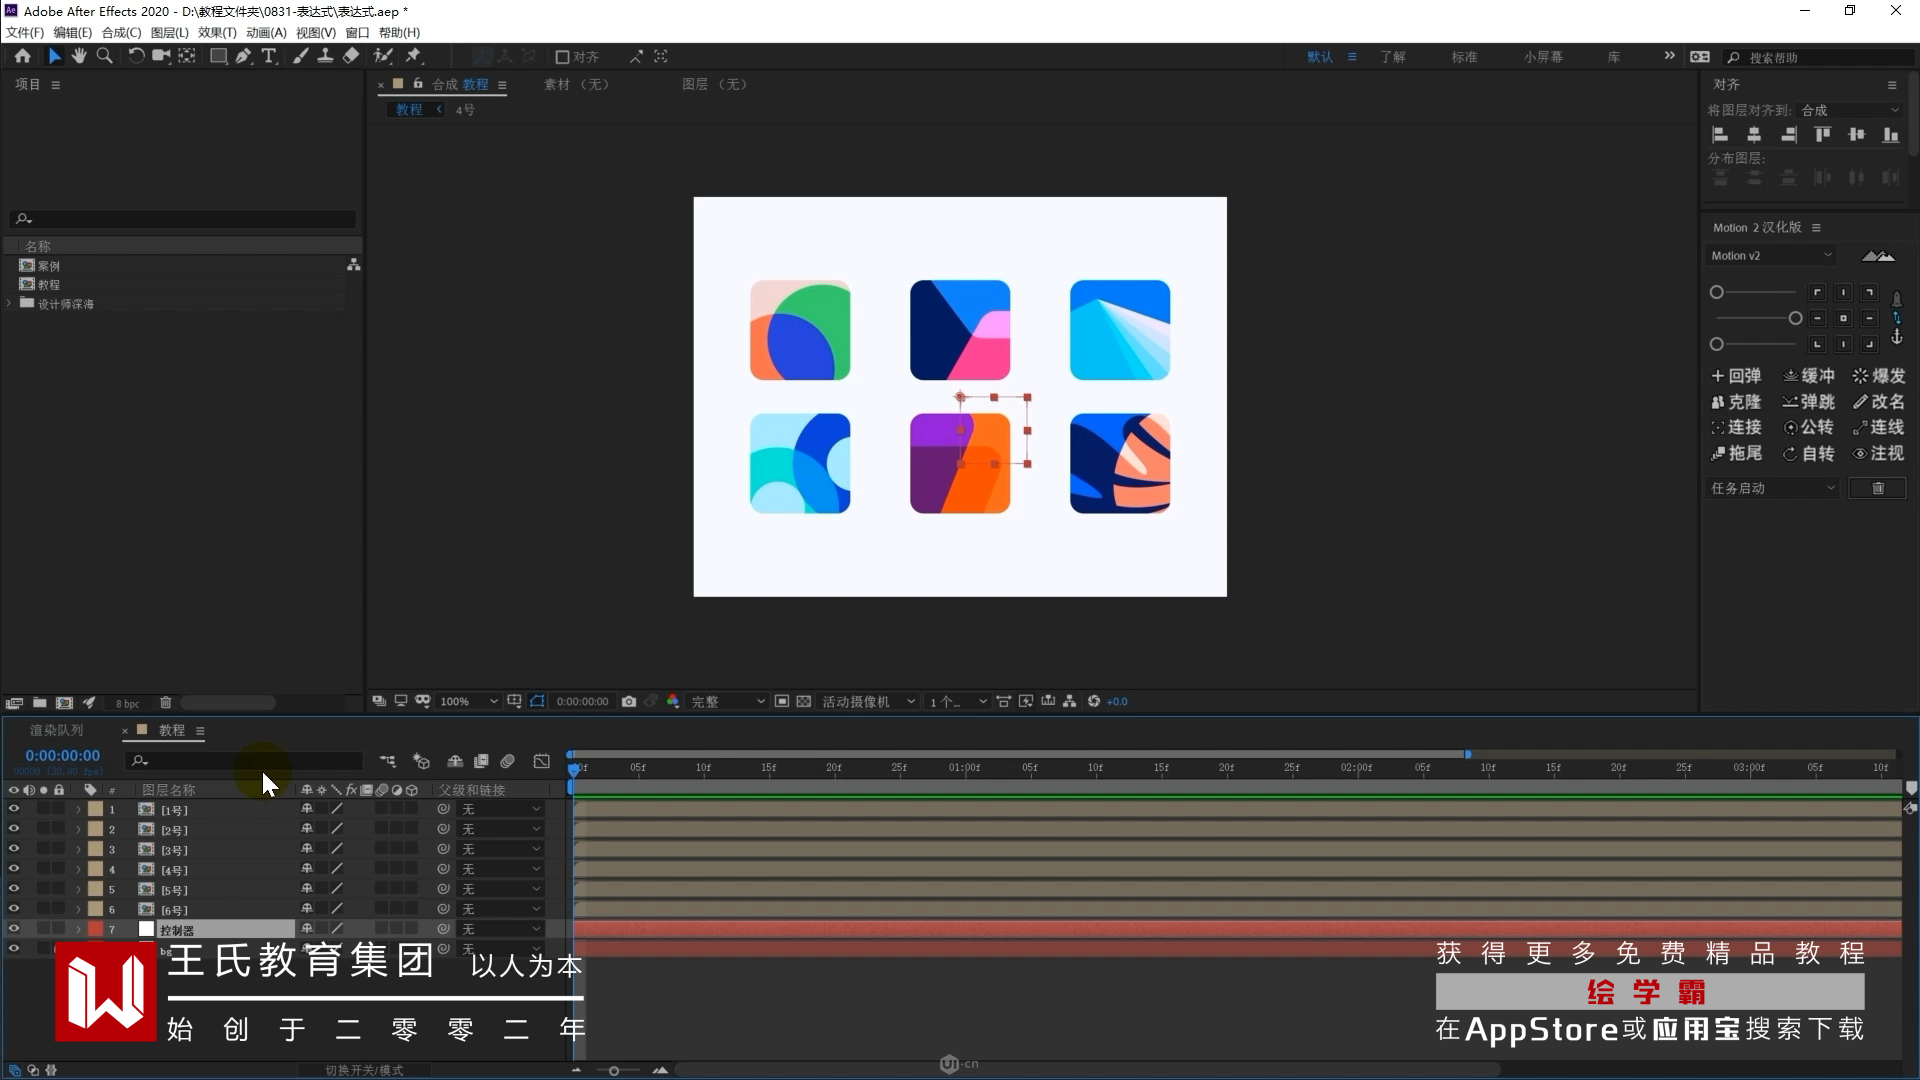Click the 克隆 button in Motion panel
This screenshot has width=1920, height=1080.
click(x=1736, y=402)
